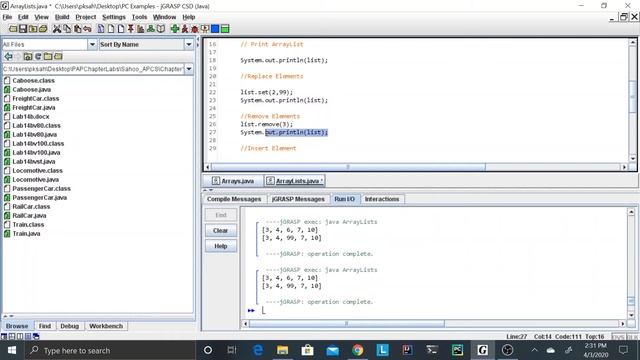640x360 pixels.
Task: Switch to the Arrays.java editor tab
Action: coord(233,181)
